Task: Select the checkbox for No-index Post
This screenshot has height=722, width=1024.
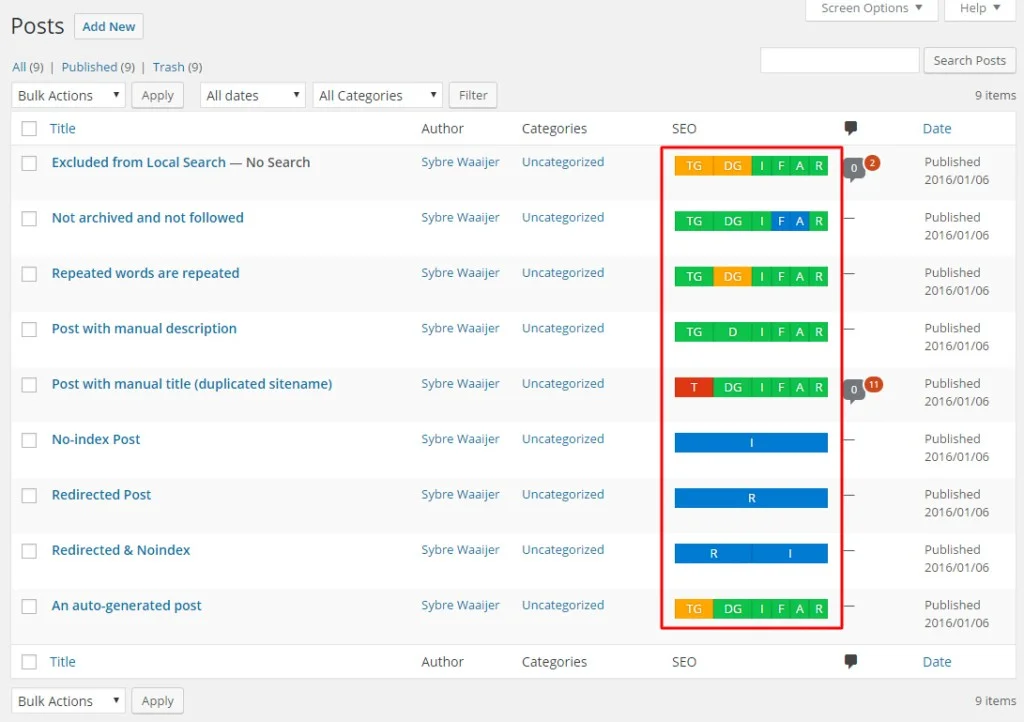Action: (28, 440)
